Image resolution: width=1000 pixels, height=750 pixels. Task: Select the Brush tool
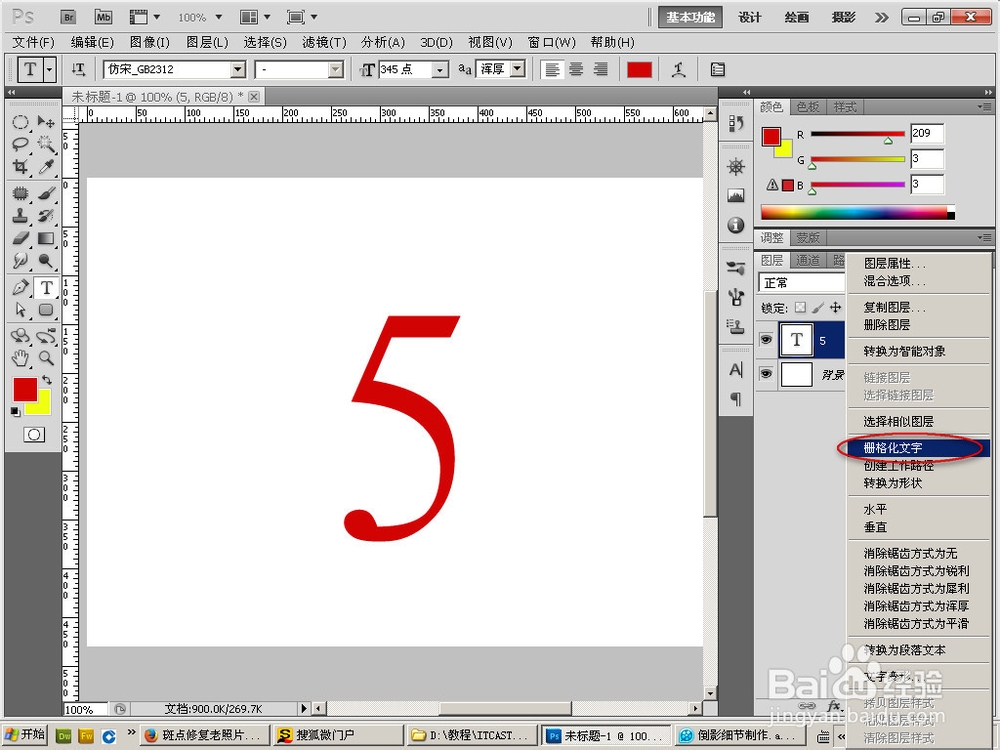(46, 193)
